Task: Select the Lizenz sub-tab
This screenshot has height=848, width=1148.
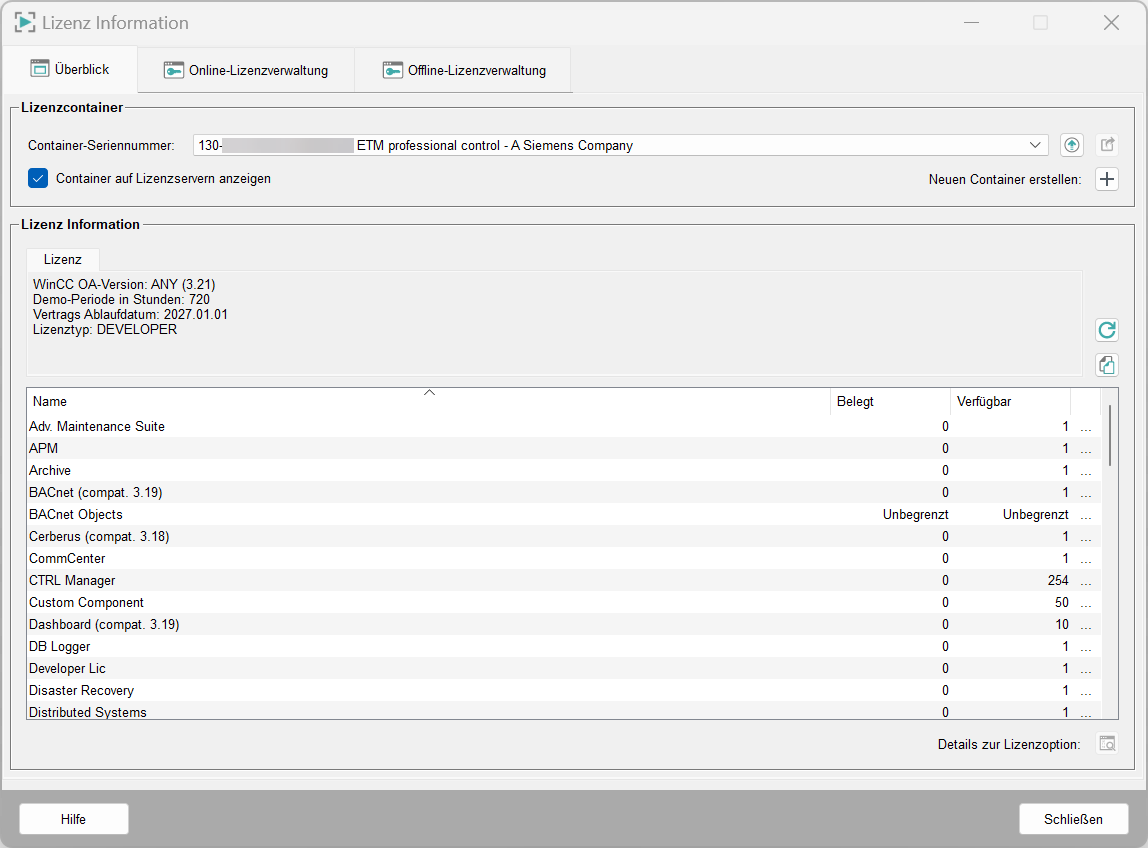Action: tap(63, 259)
